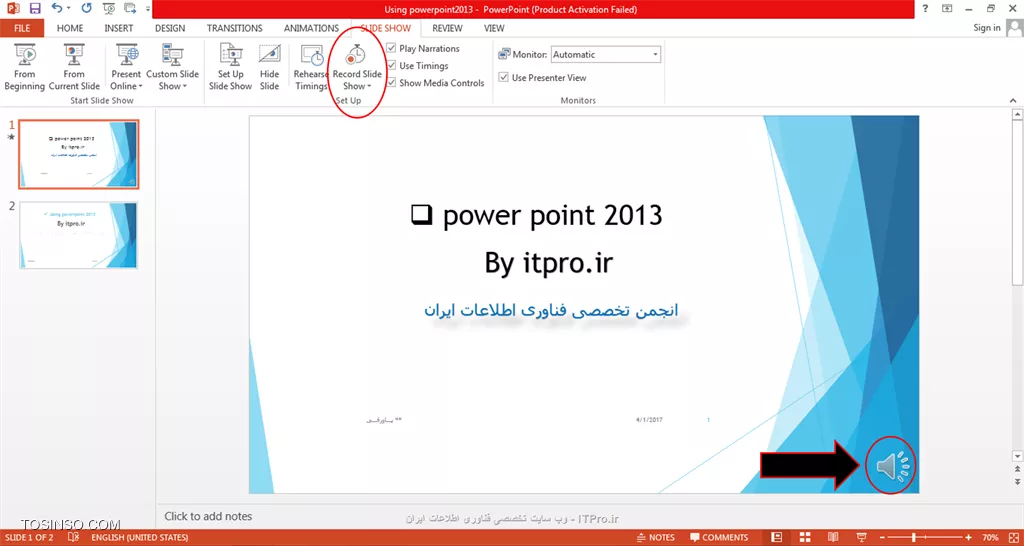Viewport: 1024px width, 546px height.
Task: Start Rehearse Timings
Action: 311,67
